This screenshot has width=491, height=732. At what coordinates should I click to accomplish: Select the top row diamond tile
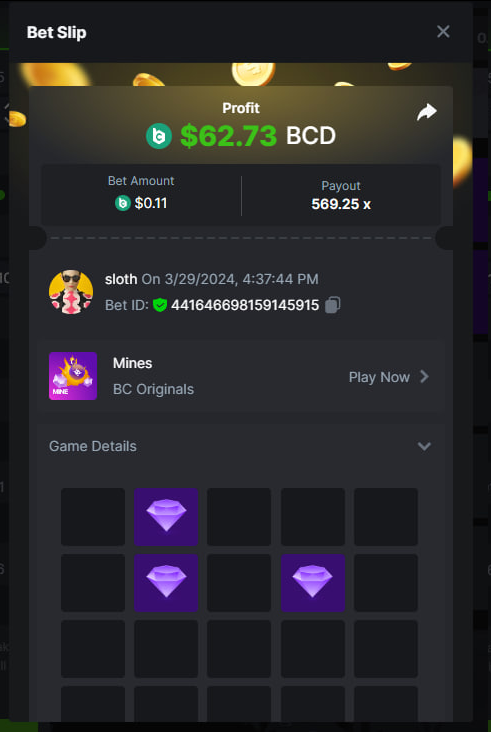coord(166,517)
